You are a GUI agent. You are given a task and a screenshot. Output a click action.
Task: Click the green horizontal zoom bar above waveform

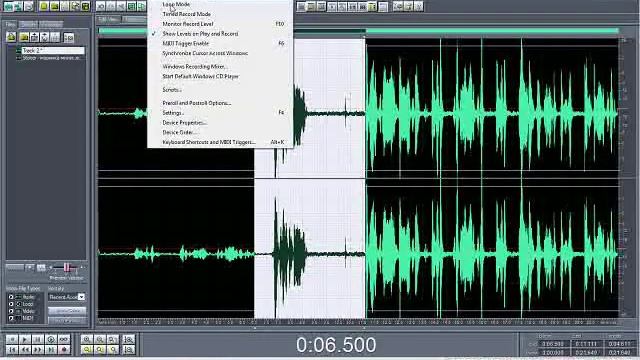tap(358, 31)
